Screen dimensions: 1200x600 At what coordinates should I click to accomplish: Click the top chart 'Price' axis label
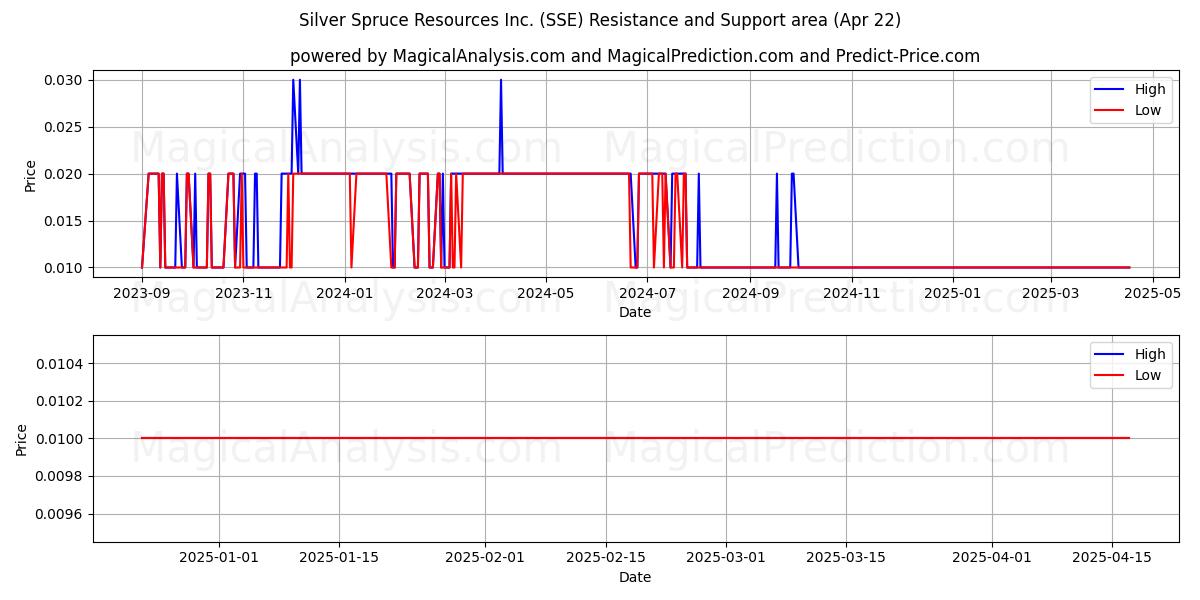click(30, 175)
